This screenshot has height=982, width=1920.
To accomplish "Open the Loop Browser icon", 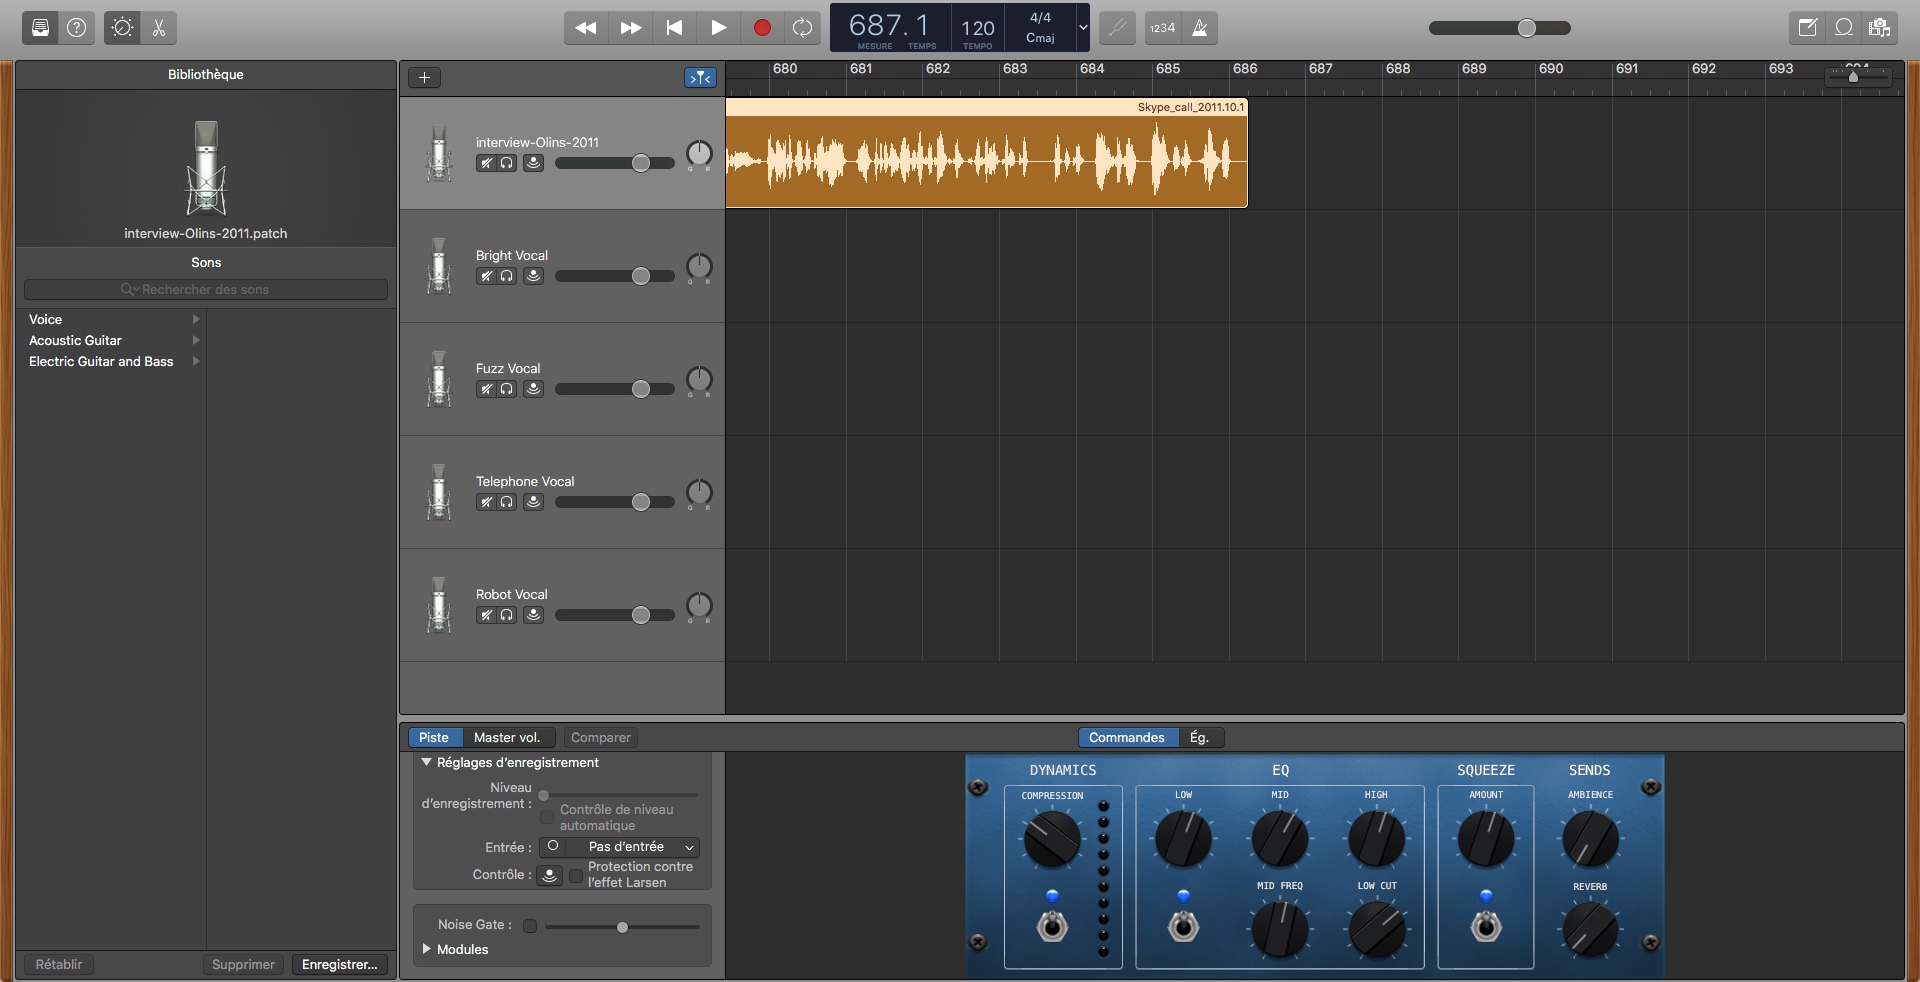I will pos(1844,28).
